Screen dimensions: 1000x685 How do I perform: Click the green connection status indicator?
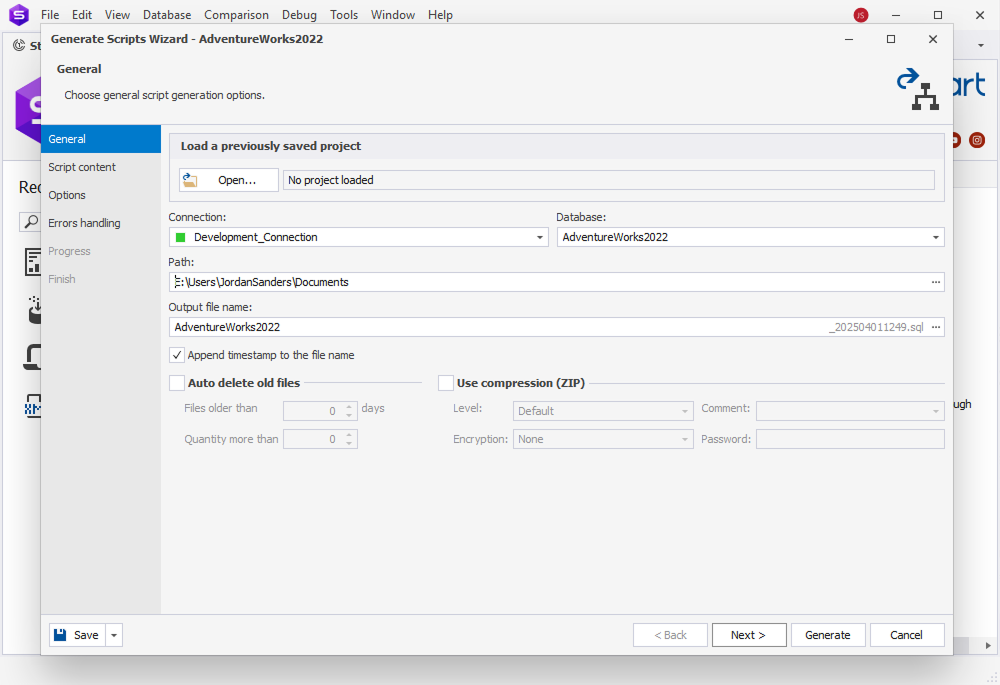pyautogui.click(x=182, y=237)
